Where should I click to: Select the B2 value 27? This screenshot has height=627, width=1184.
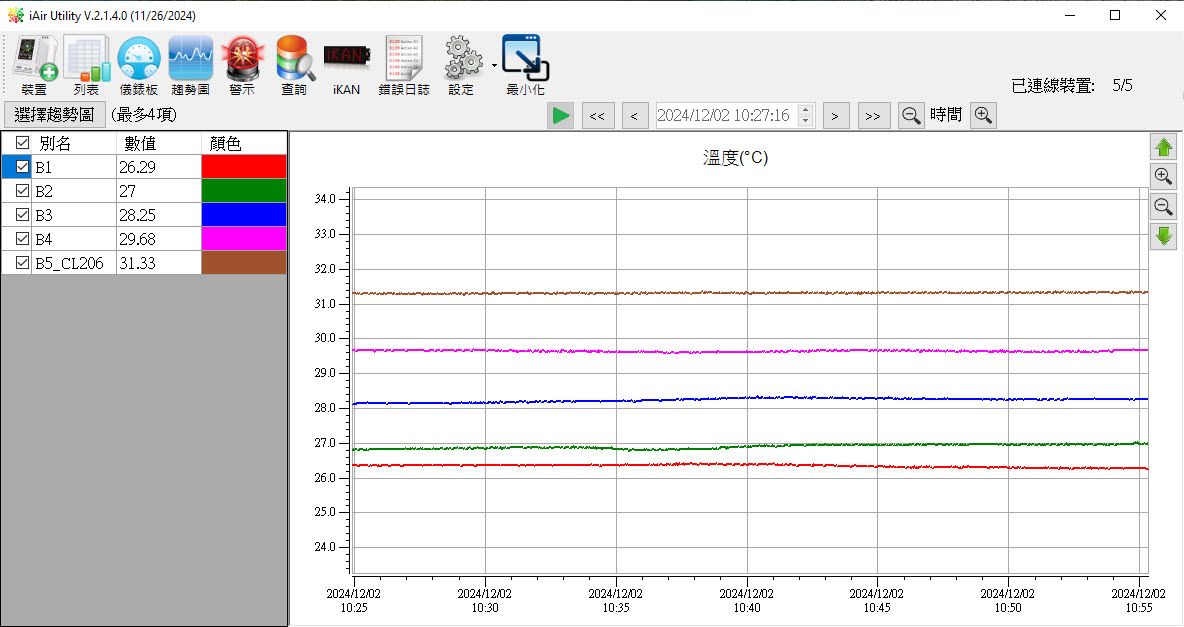point(159,191)
